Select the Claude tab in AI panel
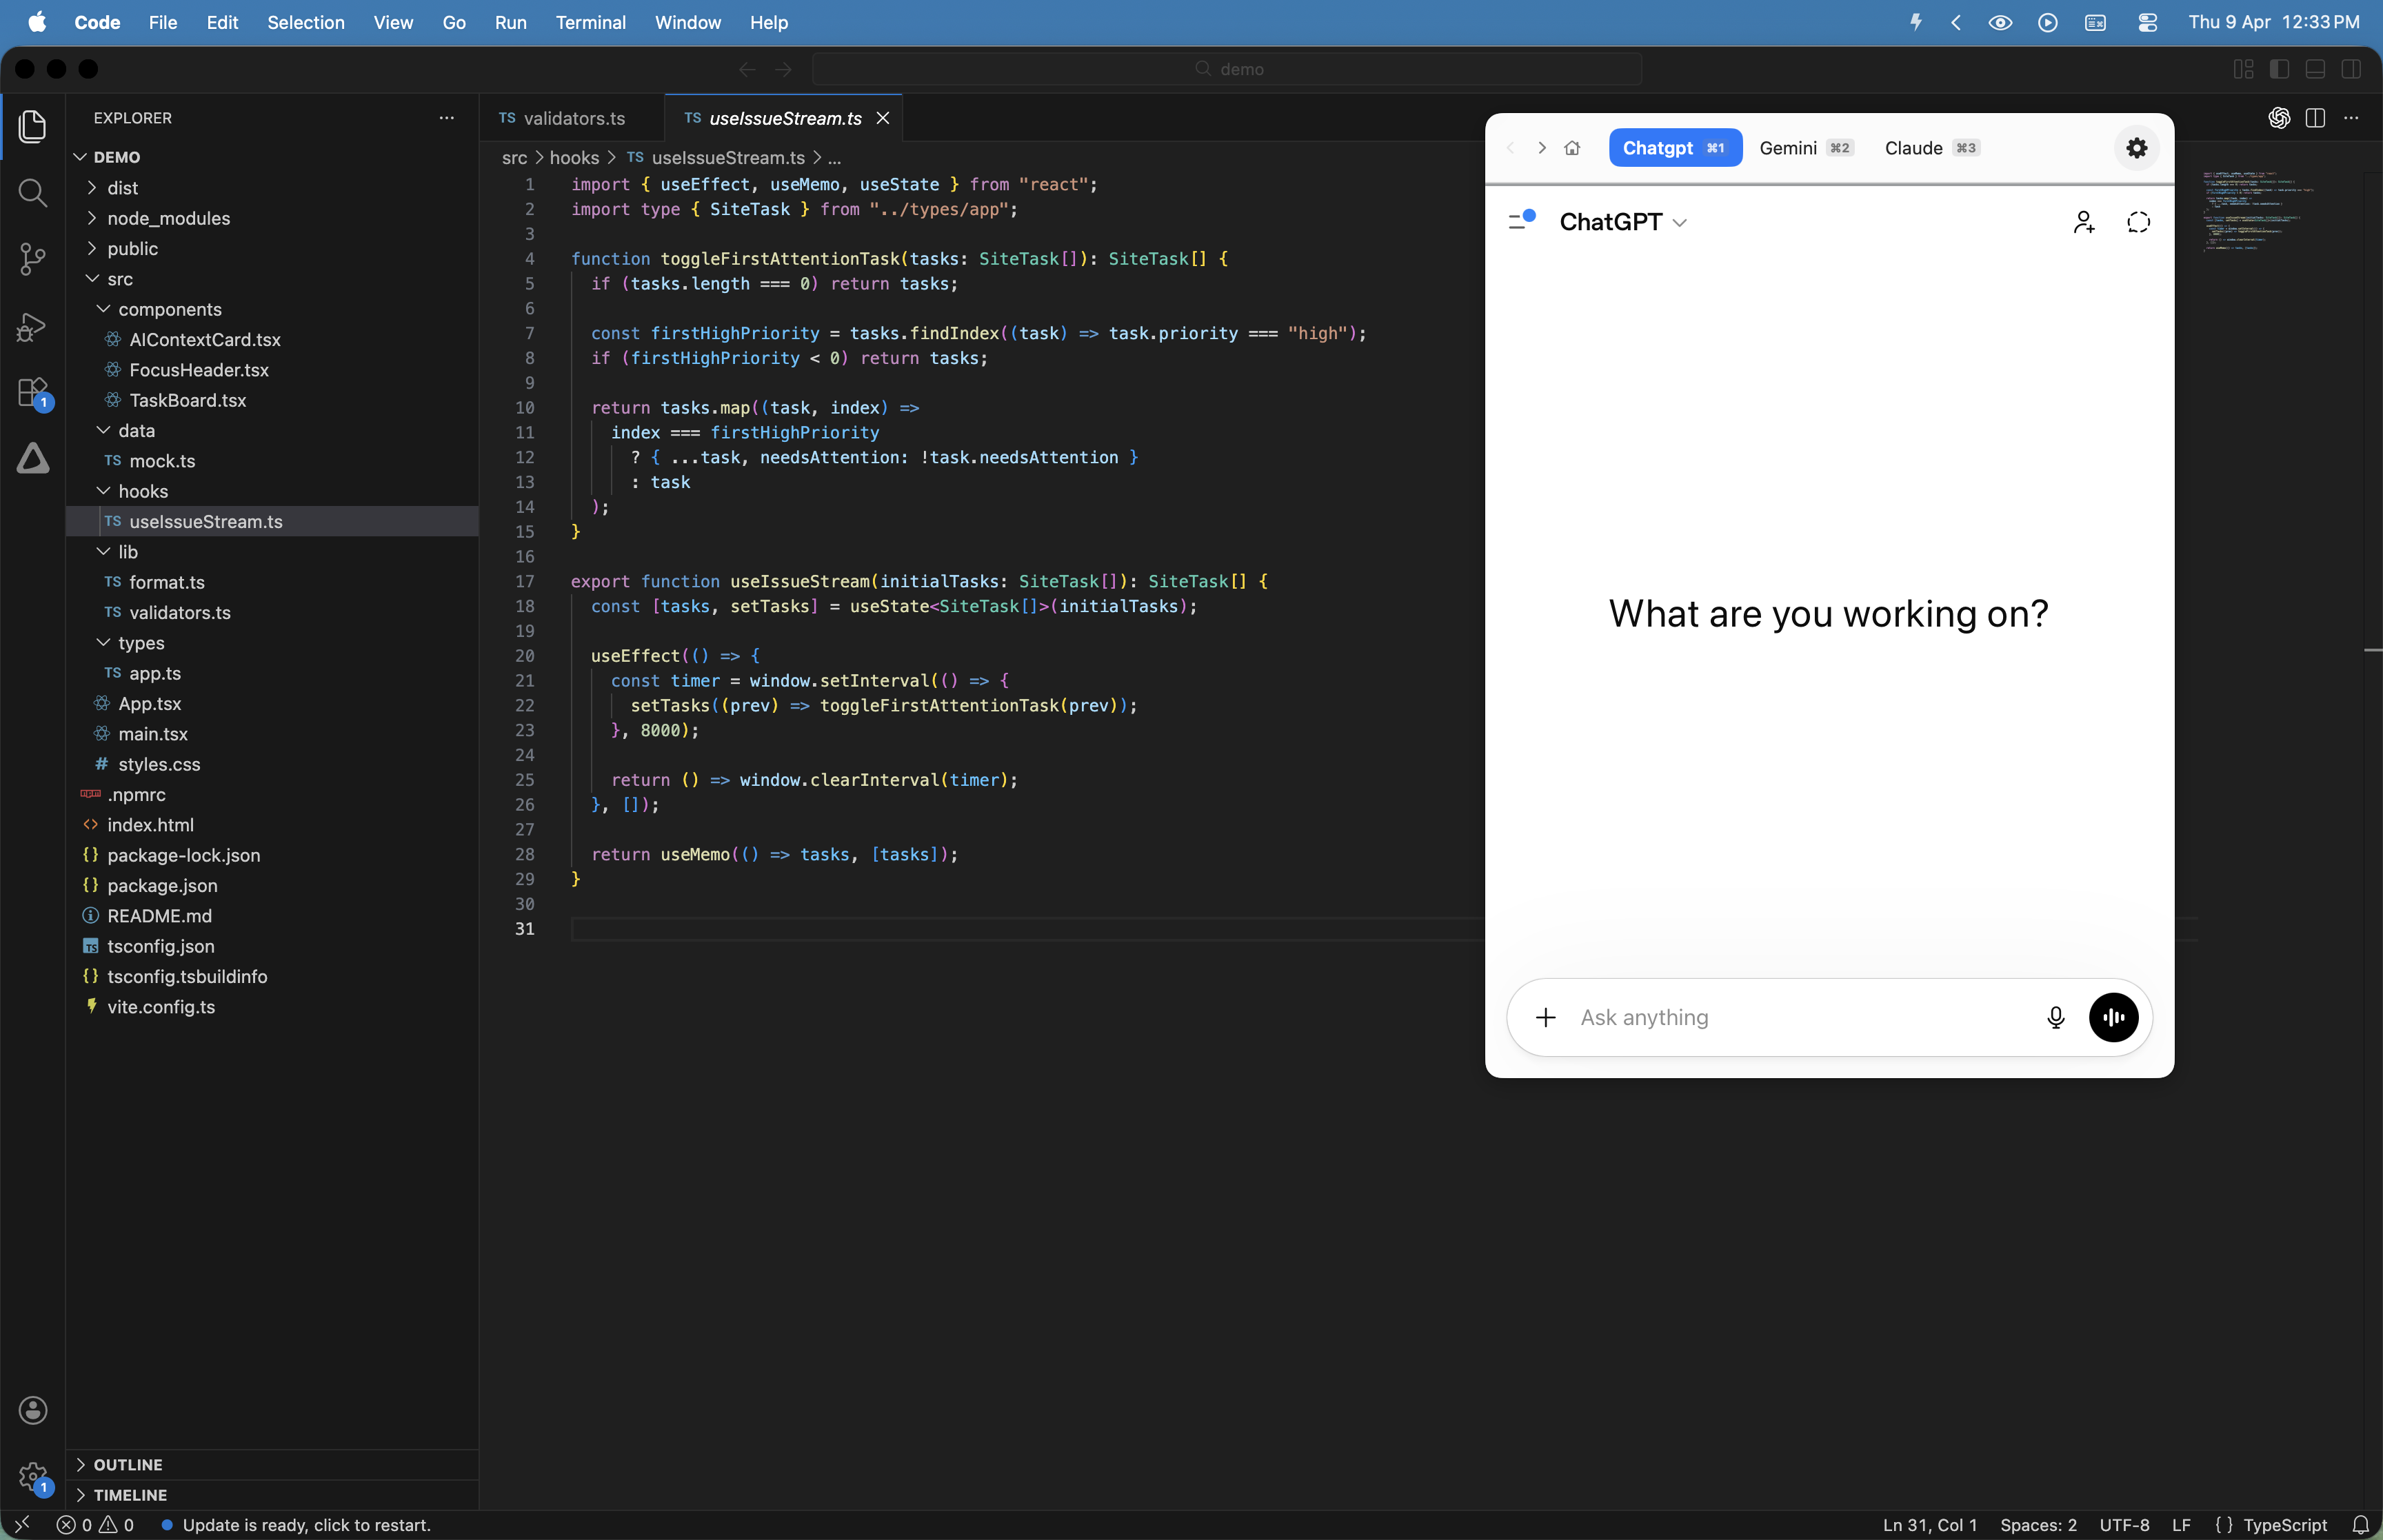2383x1540 pixels. click(1931, 148)
